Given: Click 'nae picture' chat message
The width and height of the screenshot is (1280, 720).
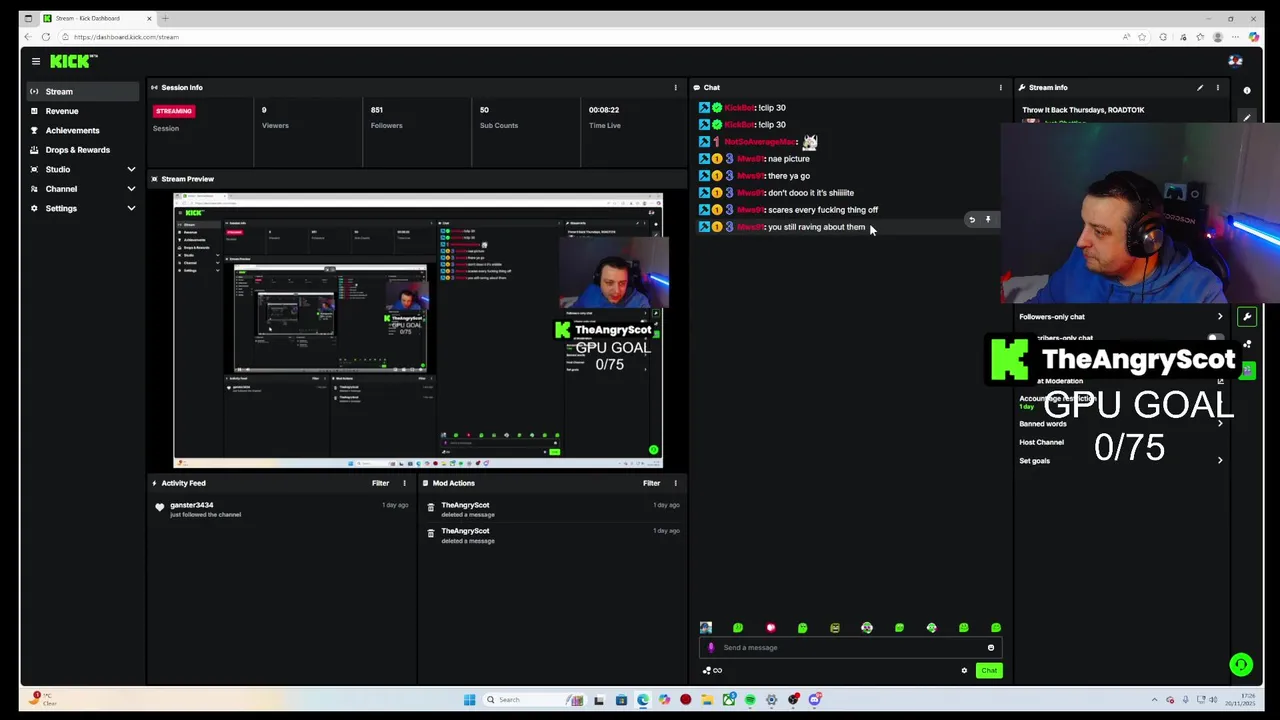Looking at the screenshot, I should pos(789,159).
